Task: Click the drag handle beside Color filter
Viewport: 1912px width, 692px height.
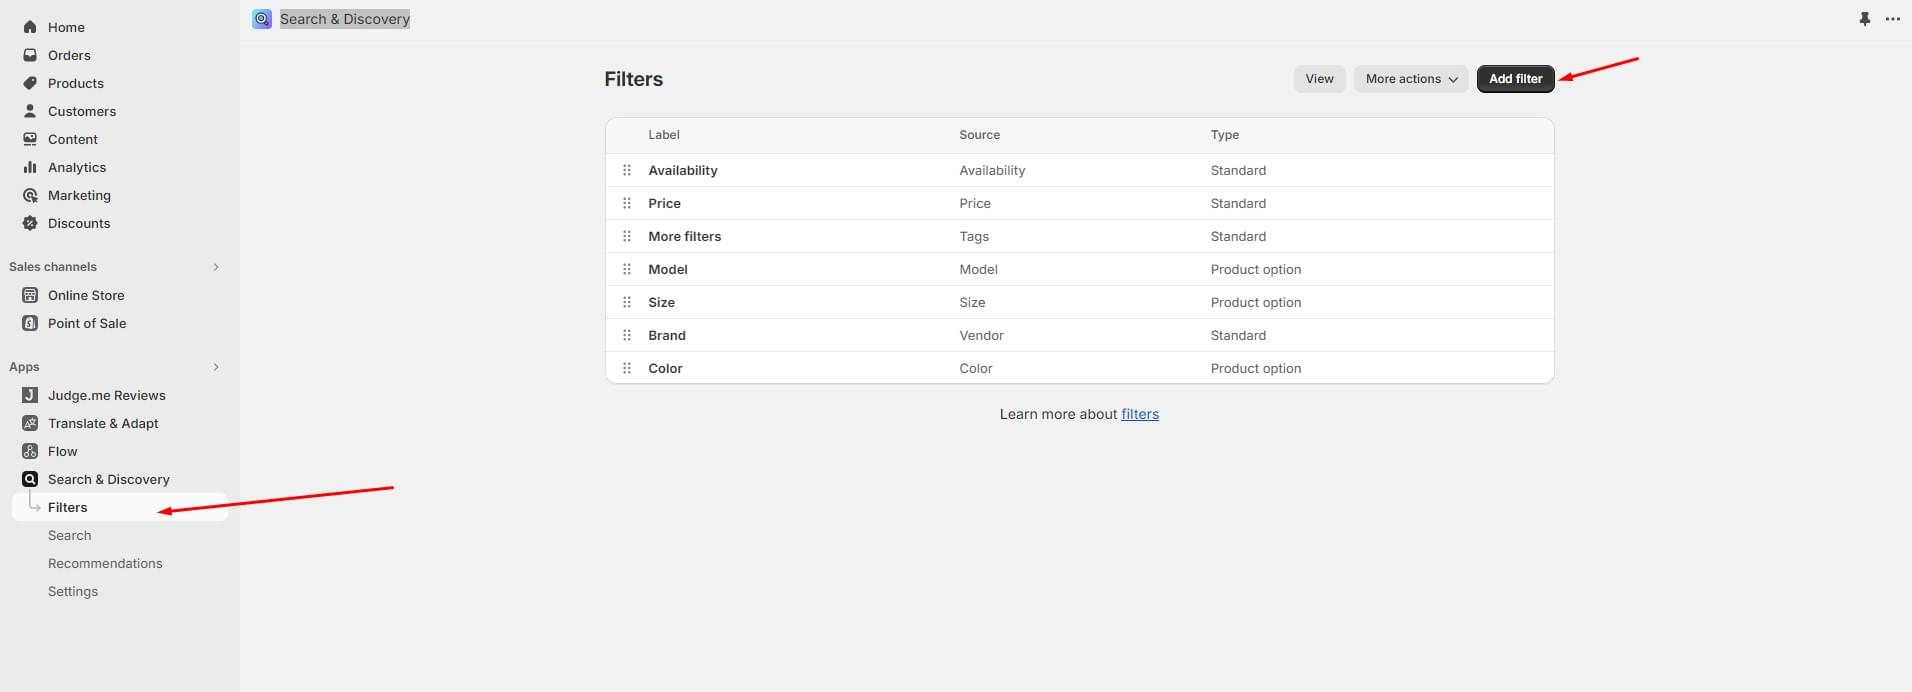Action: 627,368
